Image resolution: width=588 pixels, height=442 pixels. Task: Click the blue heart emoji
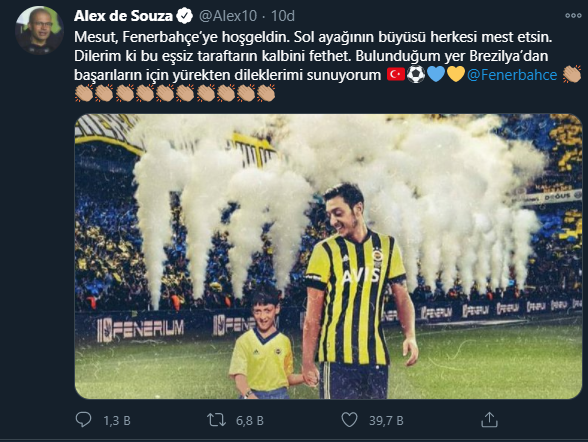[436, 74]
